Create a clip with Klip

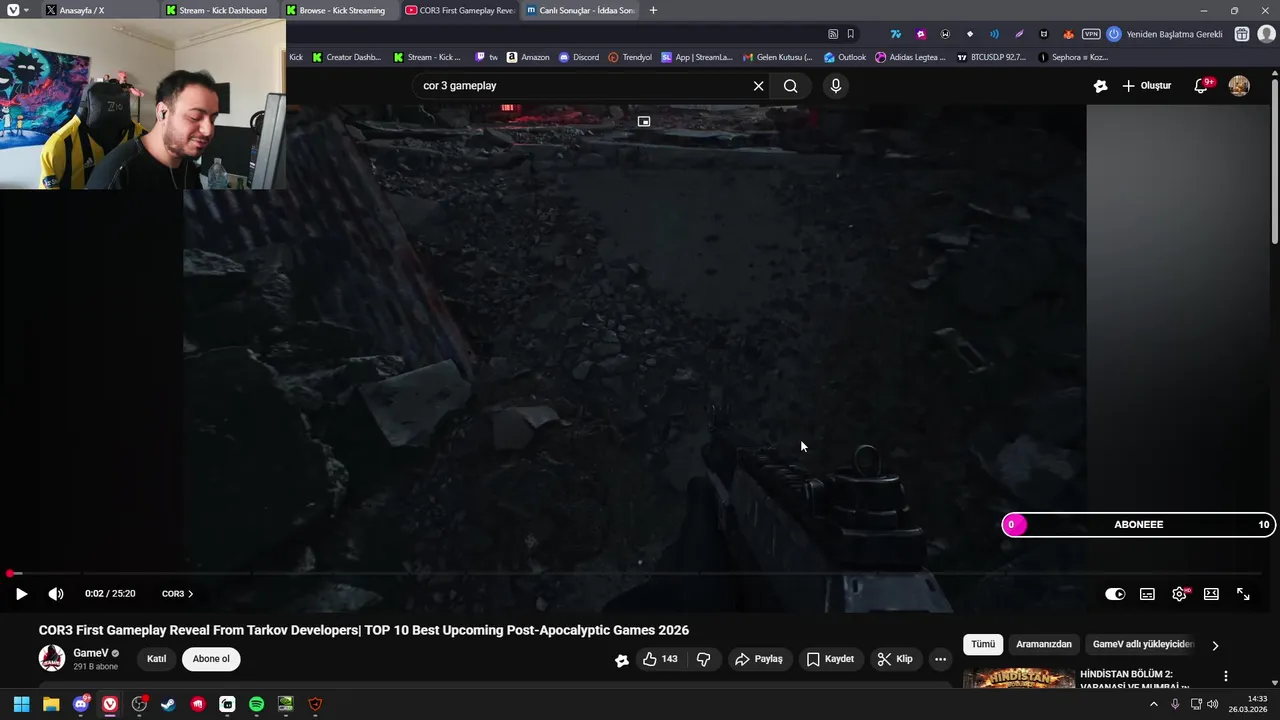895,659
